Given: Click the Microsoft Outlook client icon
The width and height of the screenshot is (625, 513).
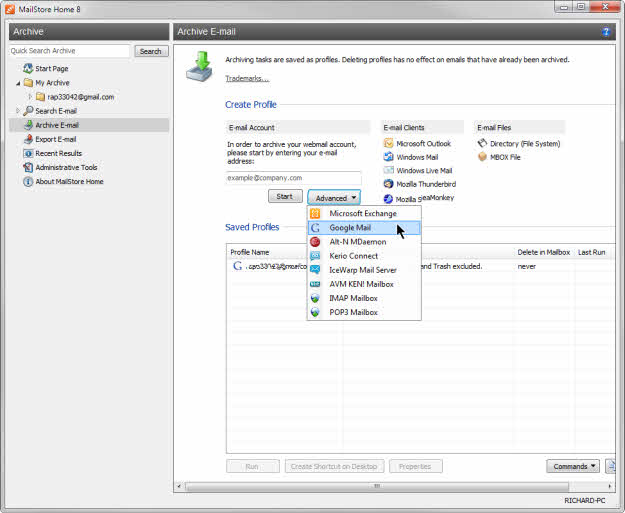Looking at the screenshot, I should click(x=389, y=143).
